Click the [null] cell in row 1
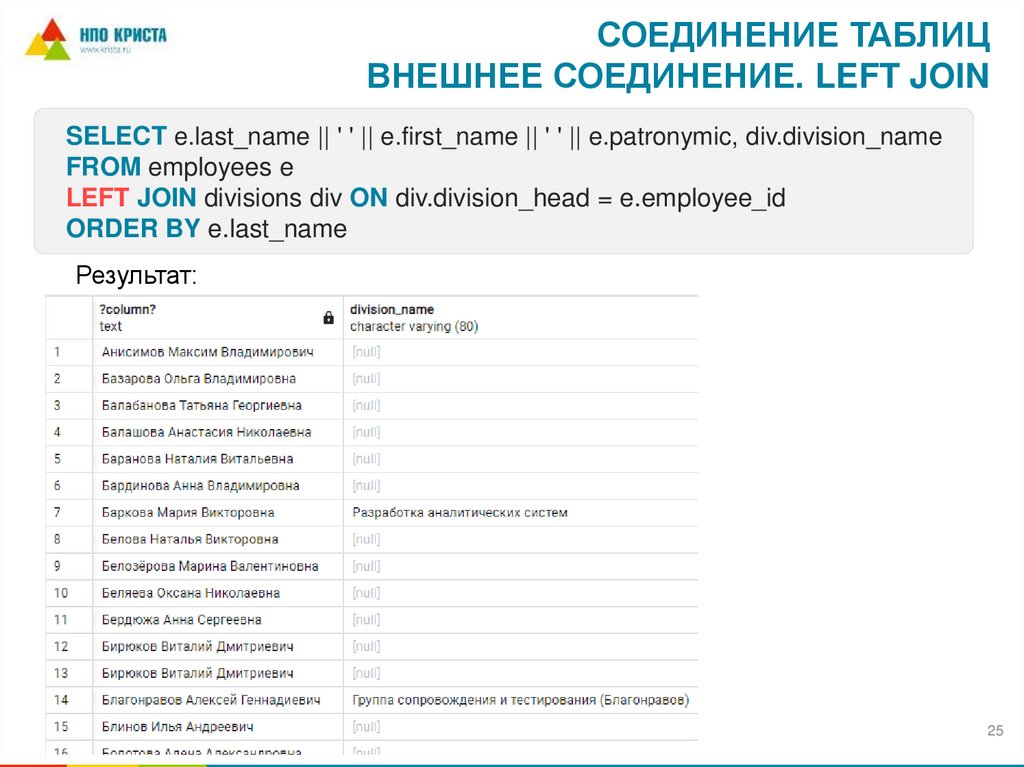This screenshot has width=1024, height=767. 364,351
